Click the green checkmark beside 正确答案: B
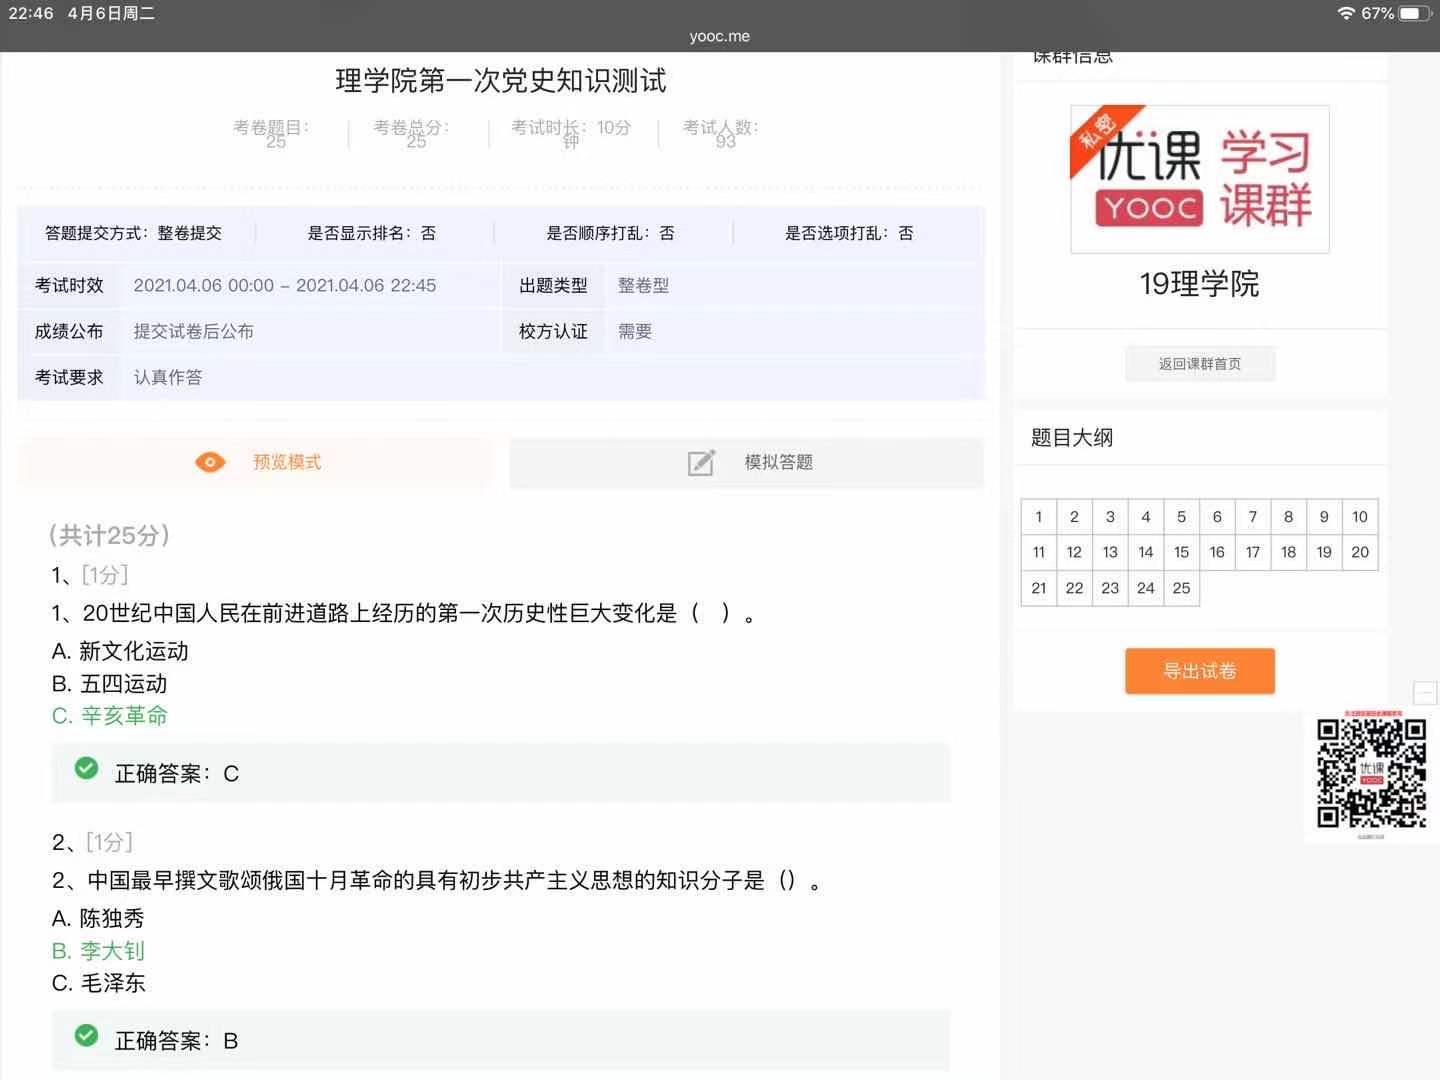 click(87, 1036)
